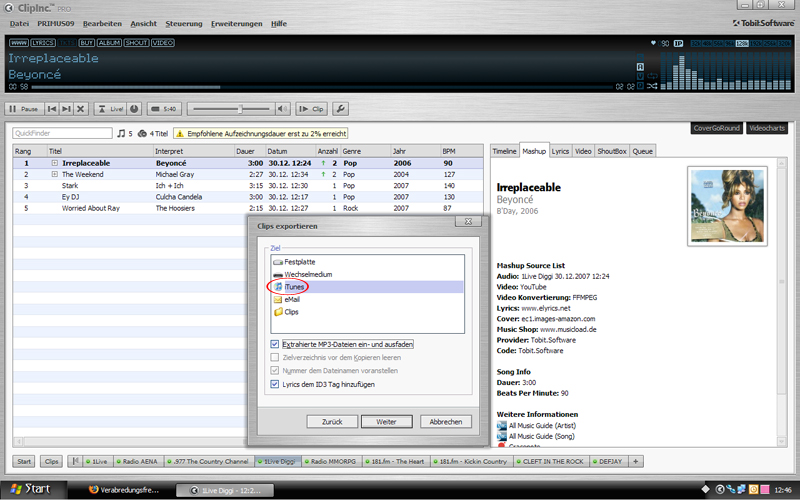Click the Clip recording button
Viewport: 800px width, 500px height.
[x=313, y=108]
